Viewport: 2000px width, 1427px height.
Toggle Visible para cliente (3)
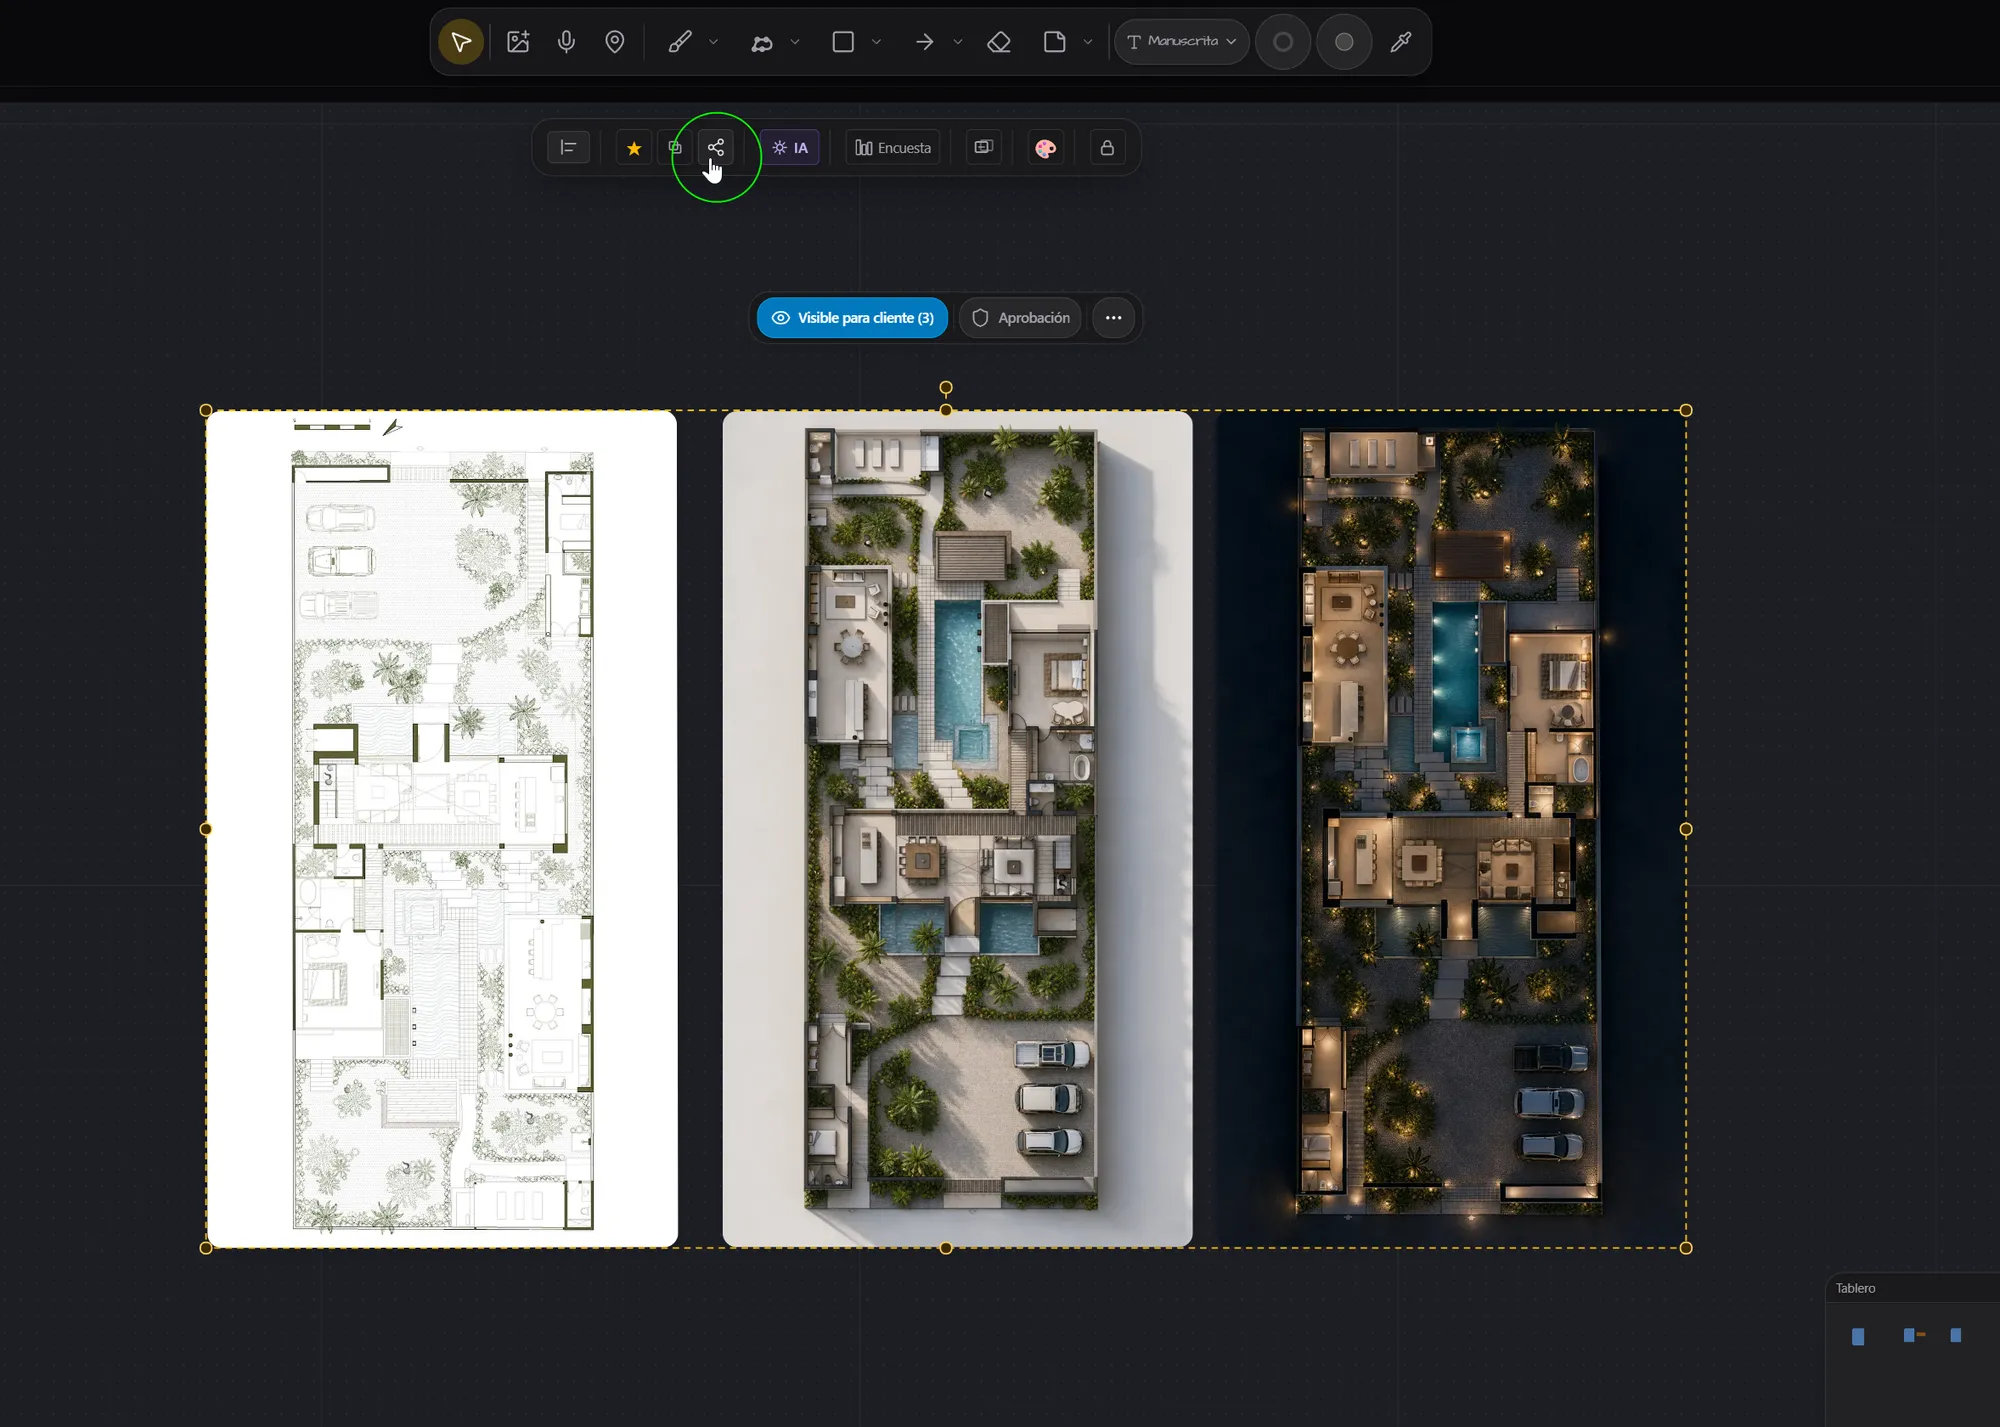coord(852,318)
